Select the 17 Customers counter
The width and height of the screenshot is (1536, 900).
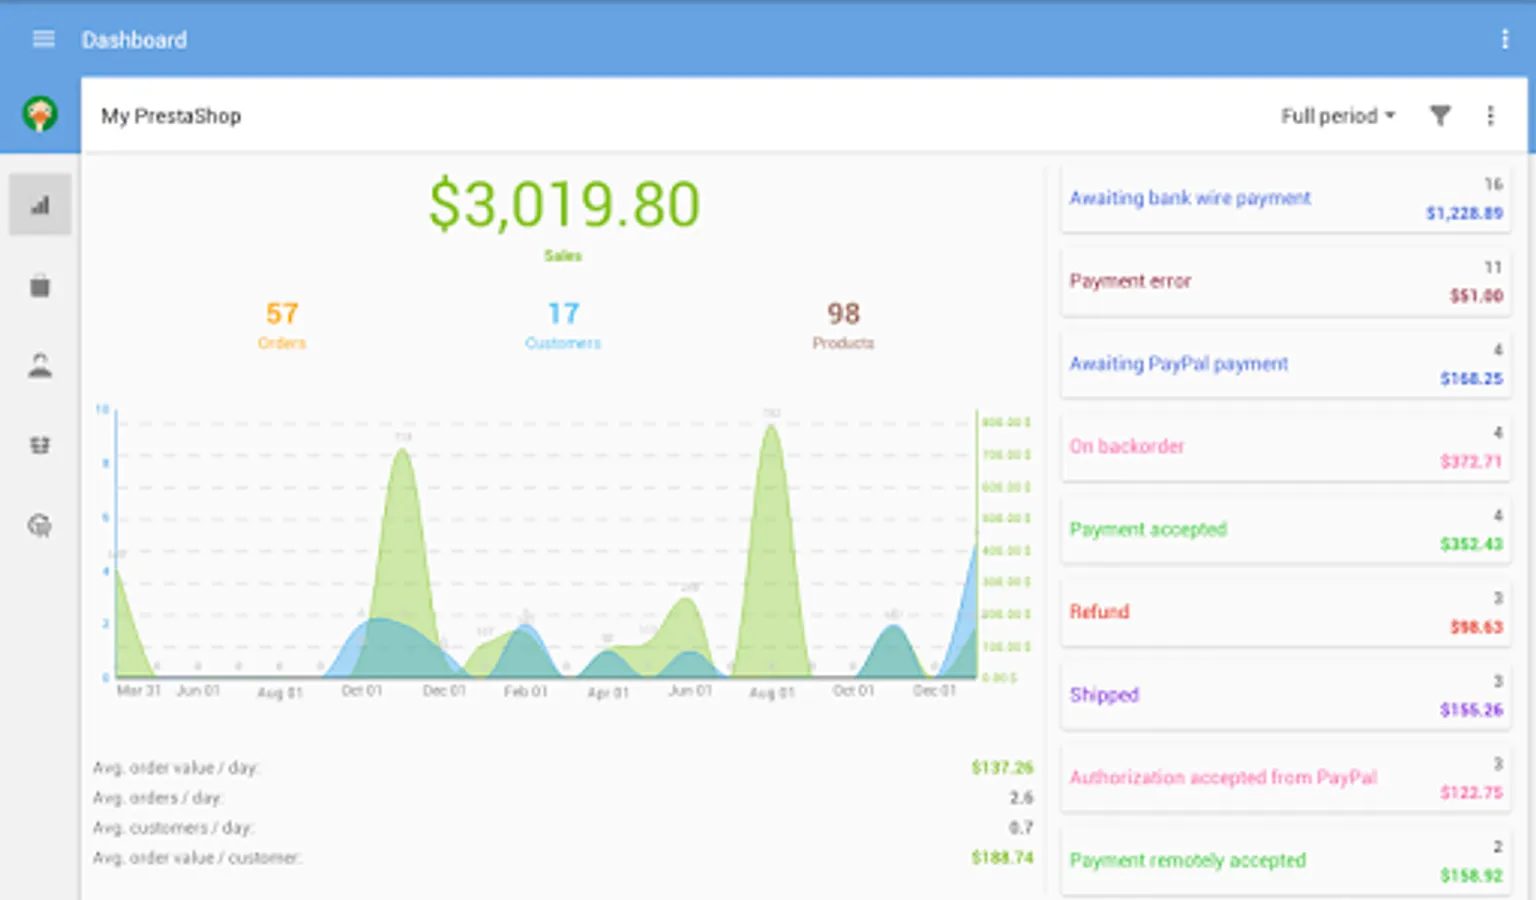click(x=563, y=325)
